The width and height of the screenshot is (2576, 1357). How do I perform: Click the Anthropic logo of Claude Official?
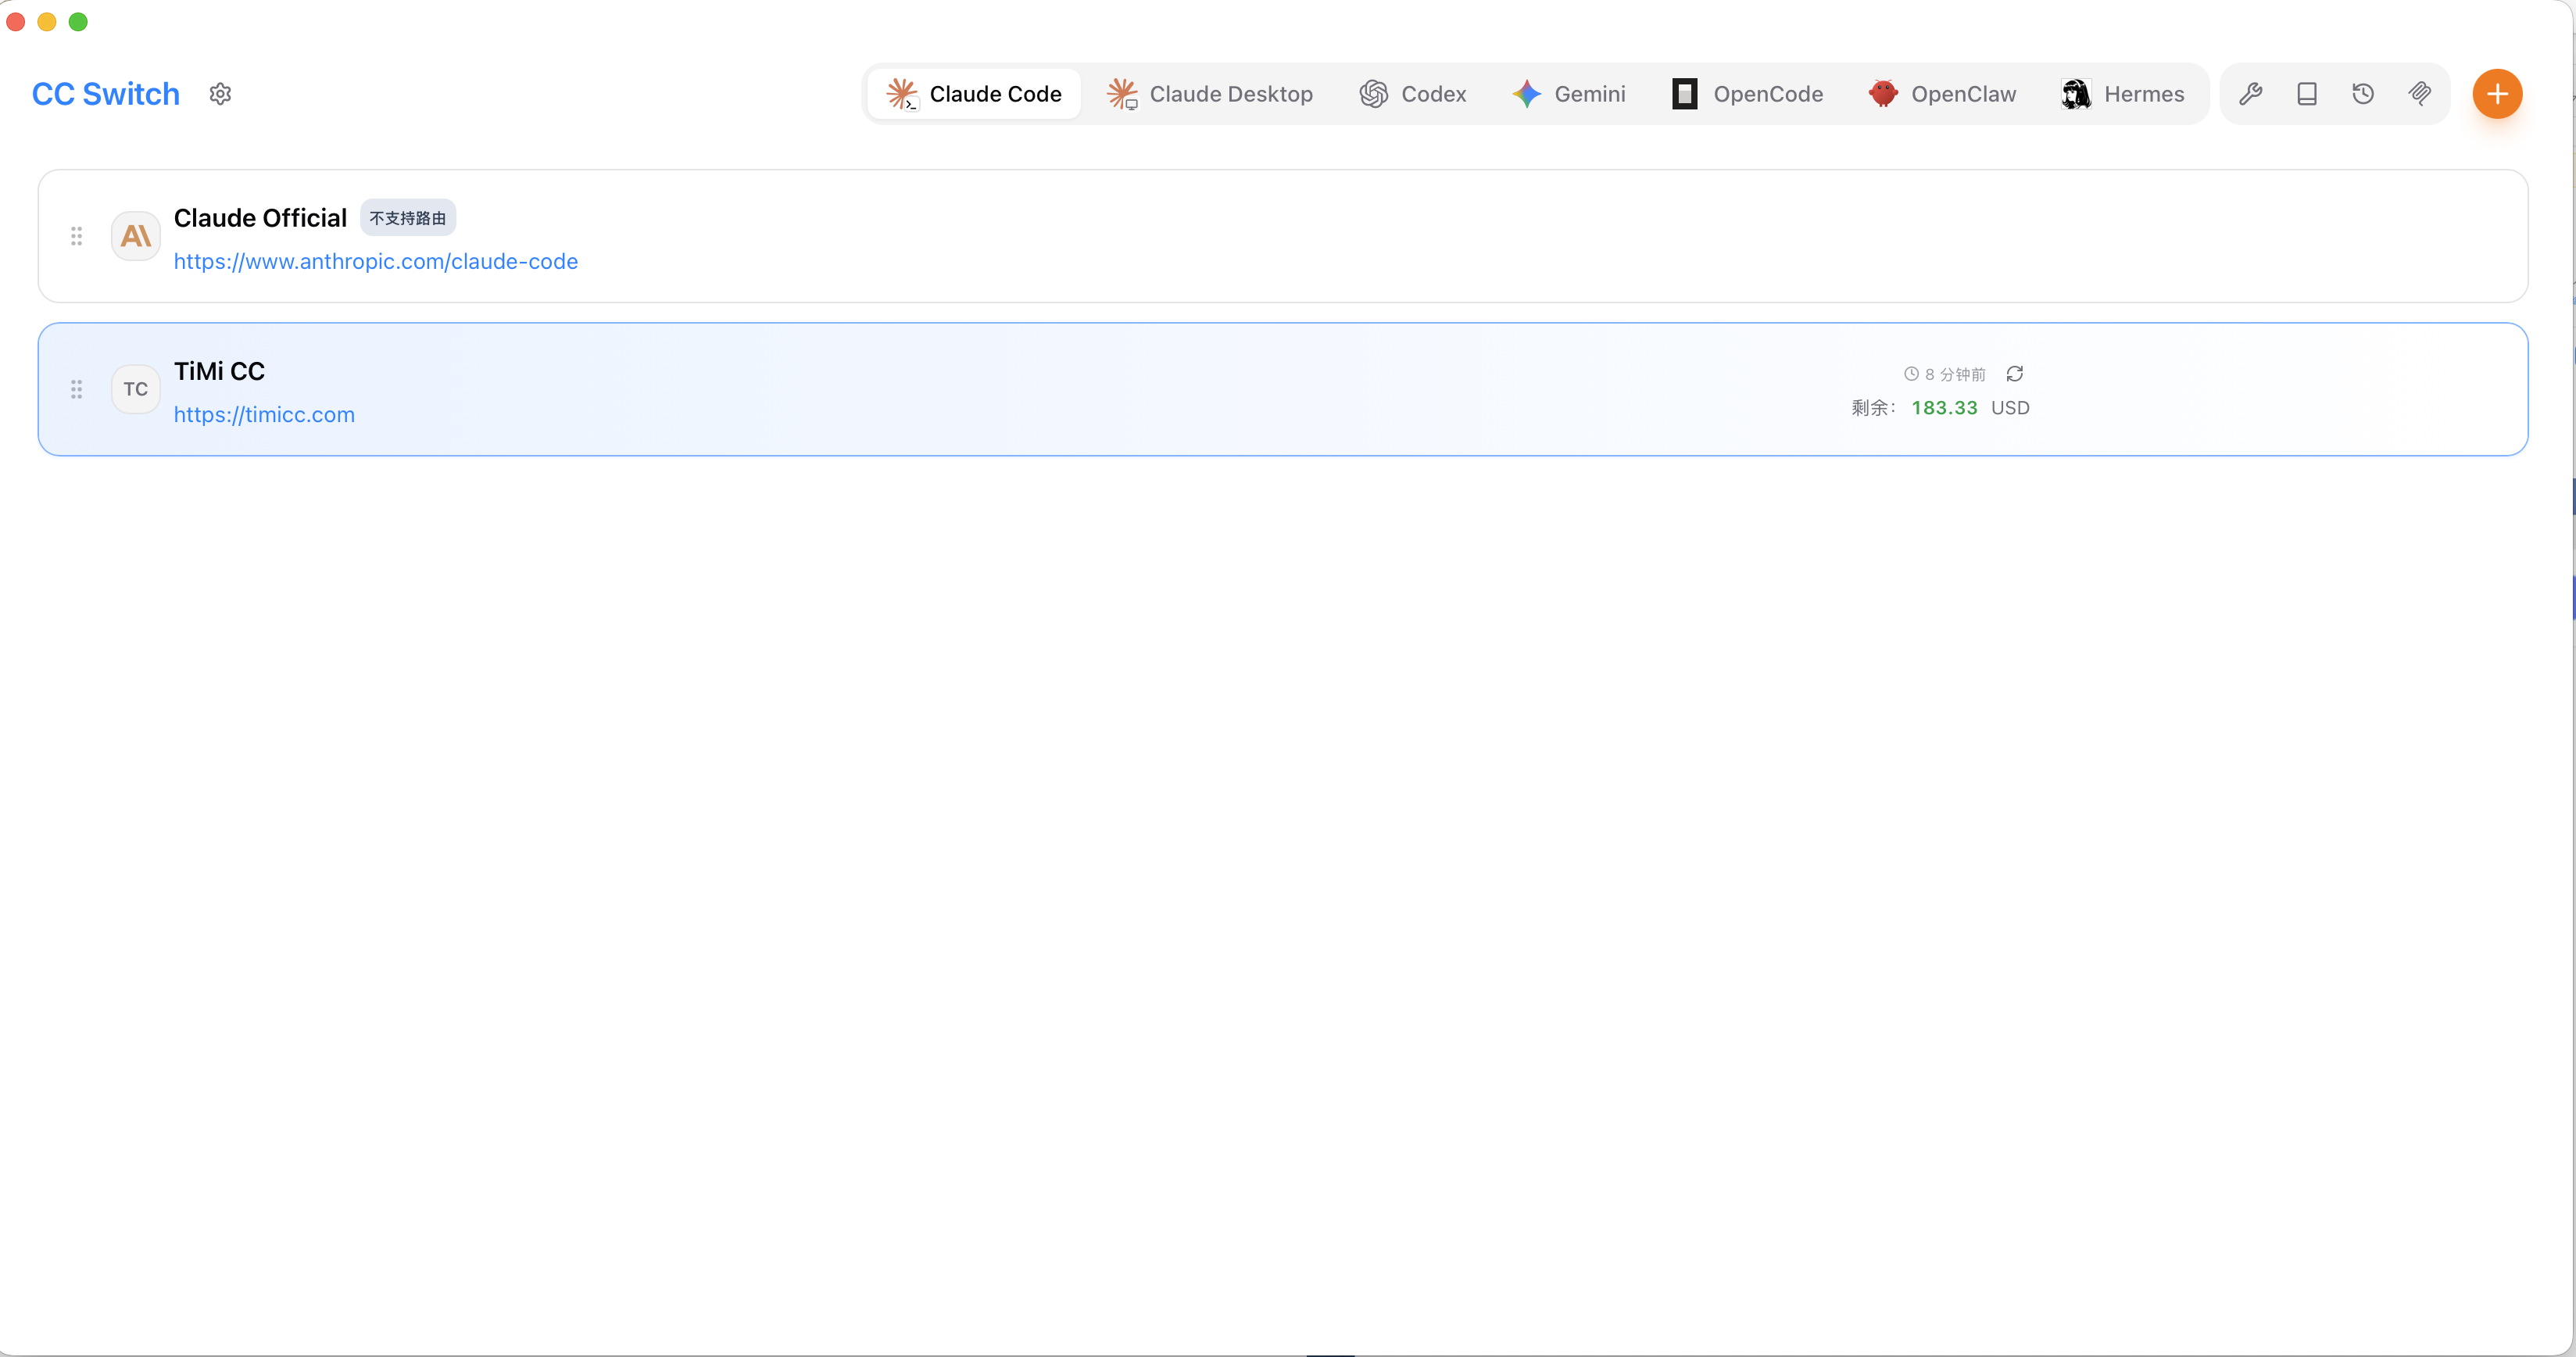pyautogui.click(x=136, y=236)
